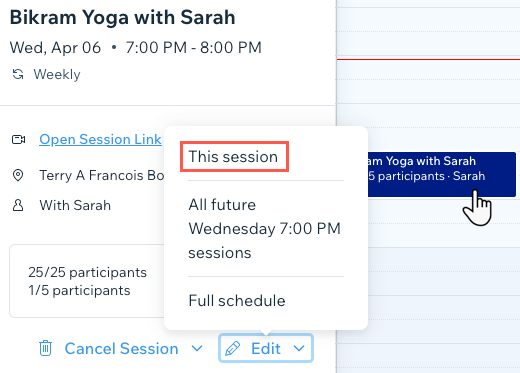Image resolution: width=520 pixels, height=373 pixels.
Task: Click the 25/25 participants box
Action: [x=87, y=281]
